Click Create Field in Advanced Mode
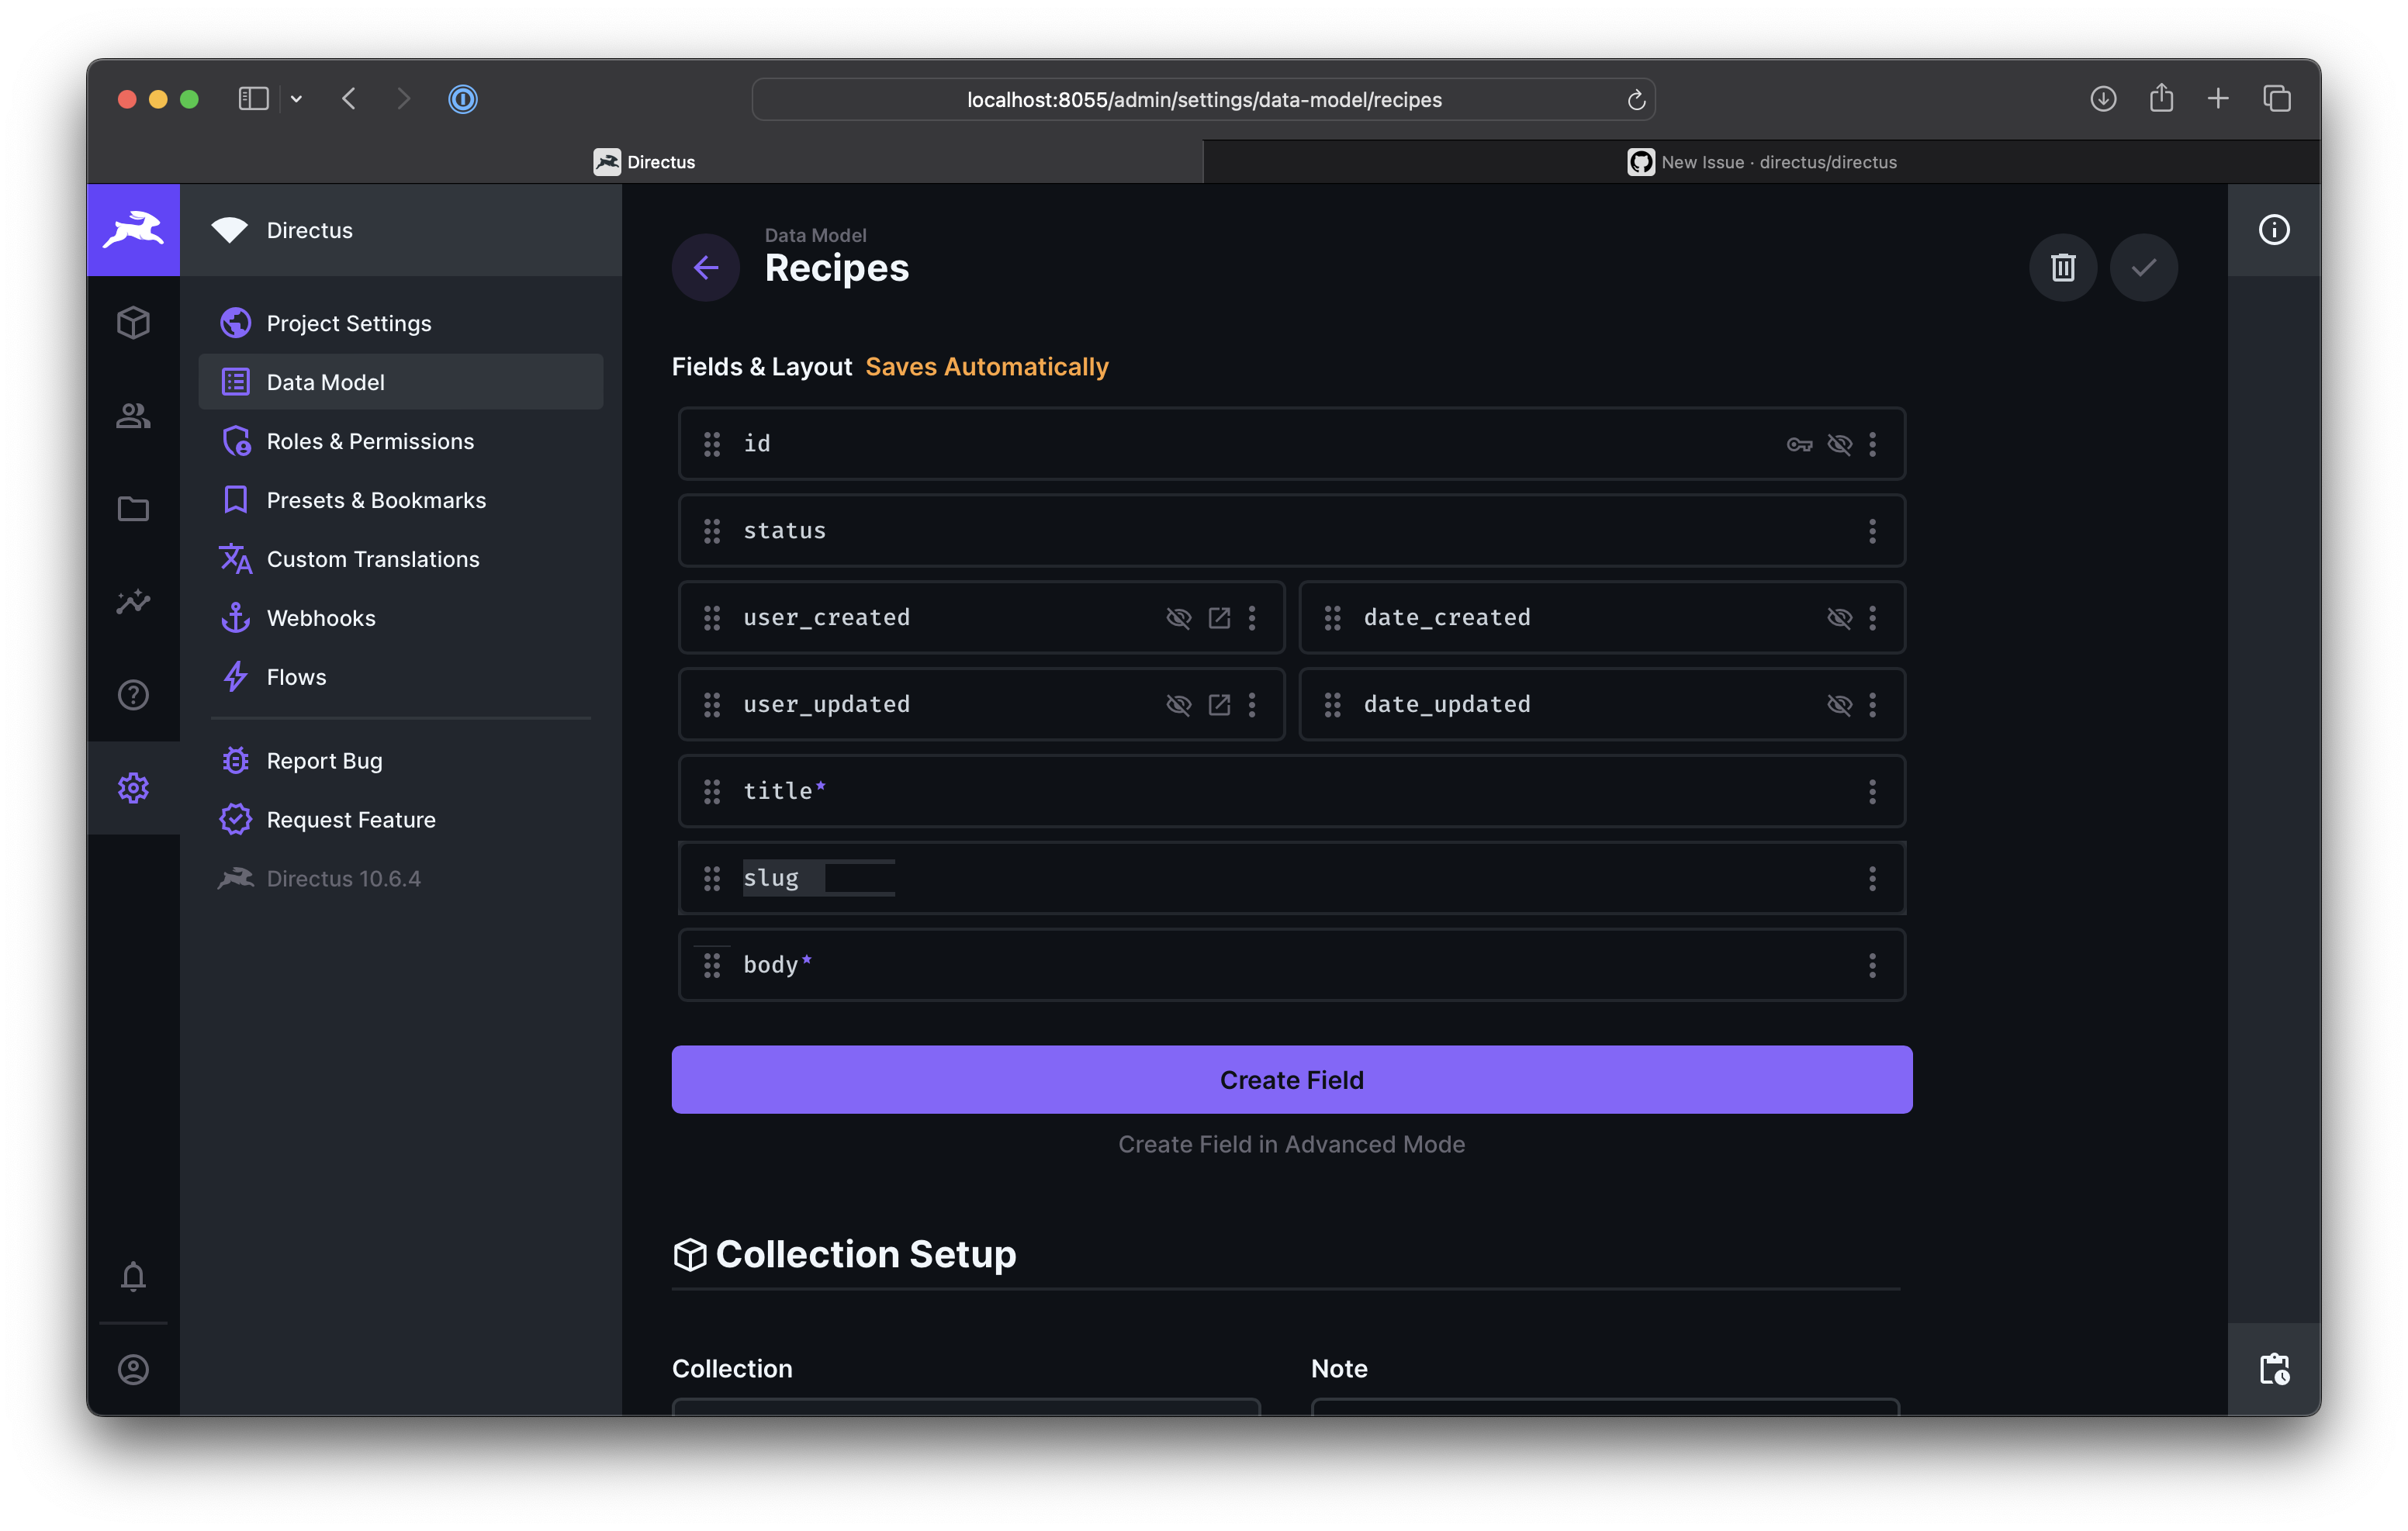The width and height of the screenshot is (2408, 1531). click(x=1291, y=1144)
